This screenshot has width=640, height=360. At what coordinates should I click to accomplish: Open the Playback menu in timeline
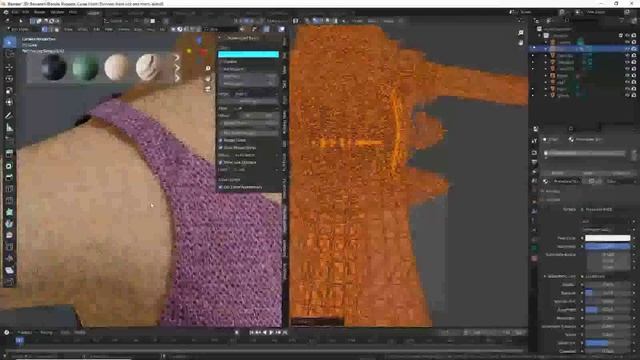point(25,333)
